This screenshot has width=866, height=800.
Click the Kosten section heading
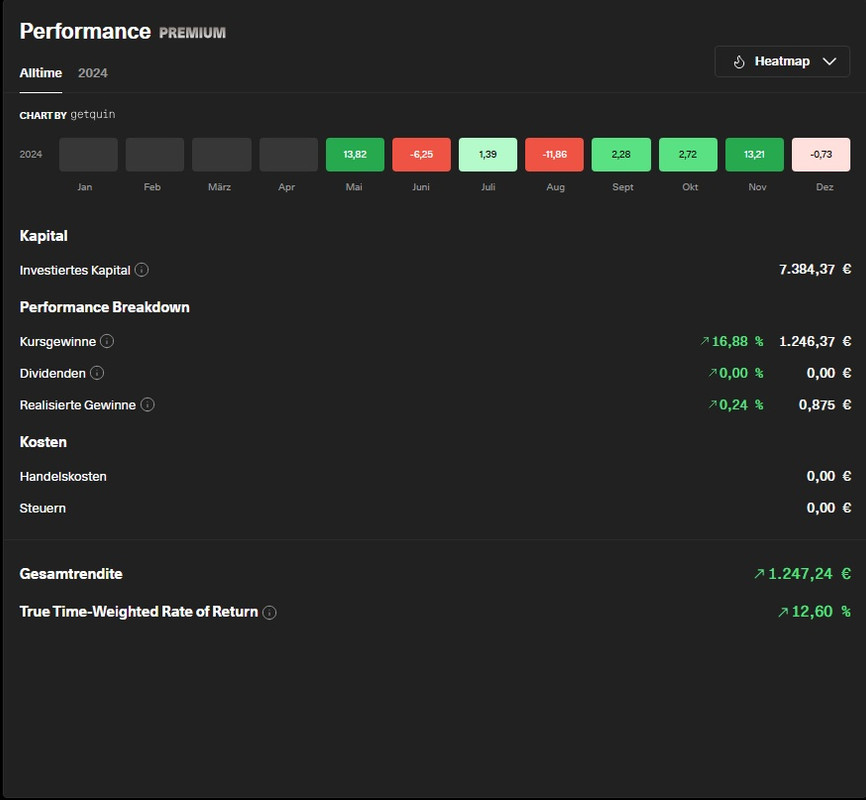(43, 442)
